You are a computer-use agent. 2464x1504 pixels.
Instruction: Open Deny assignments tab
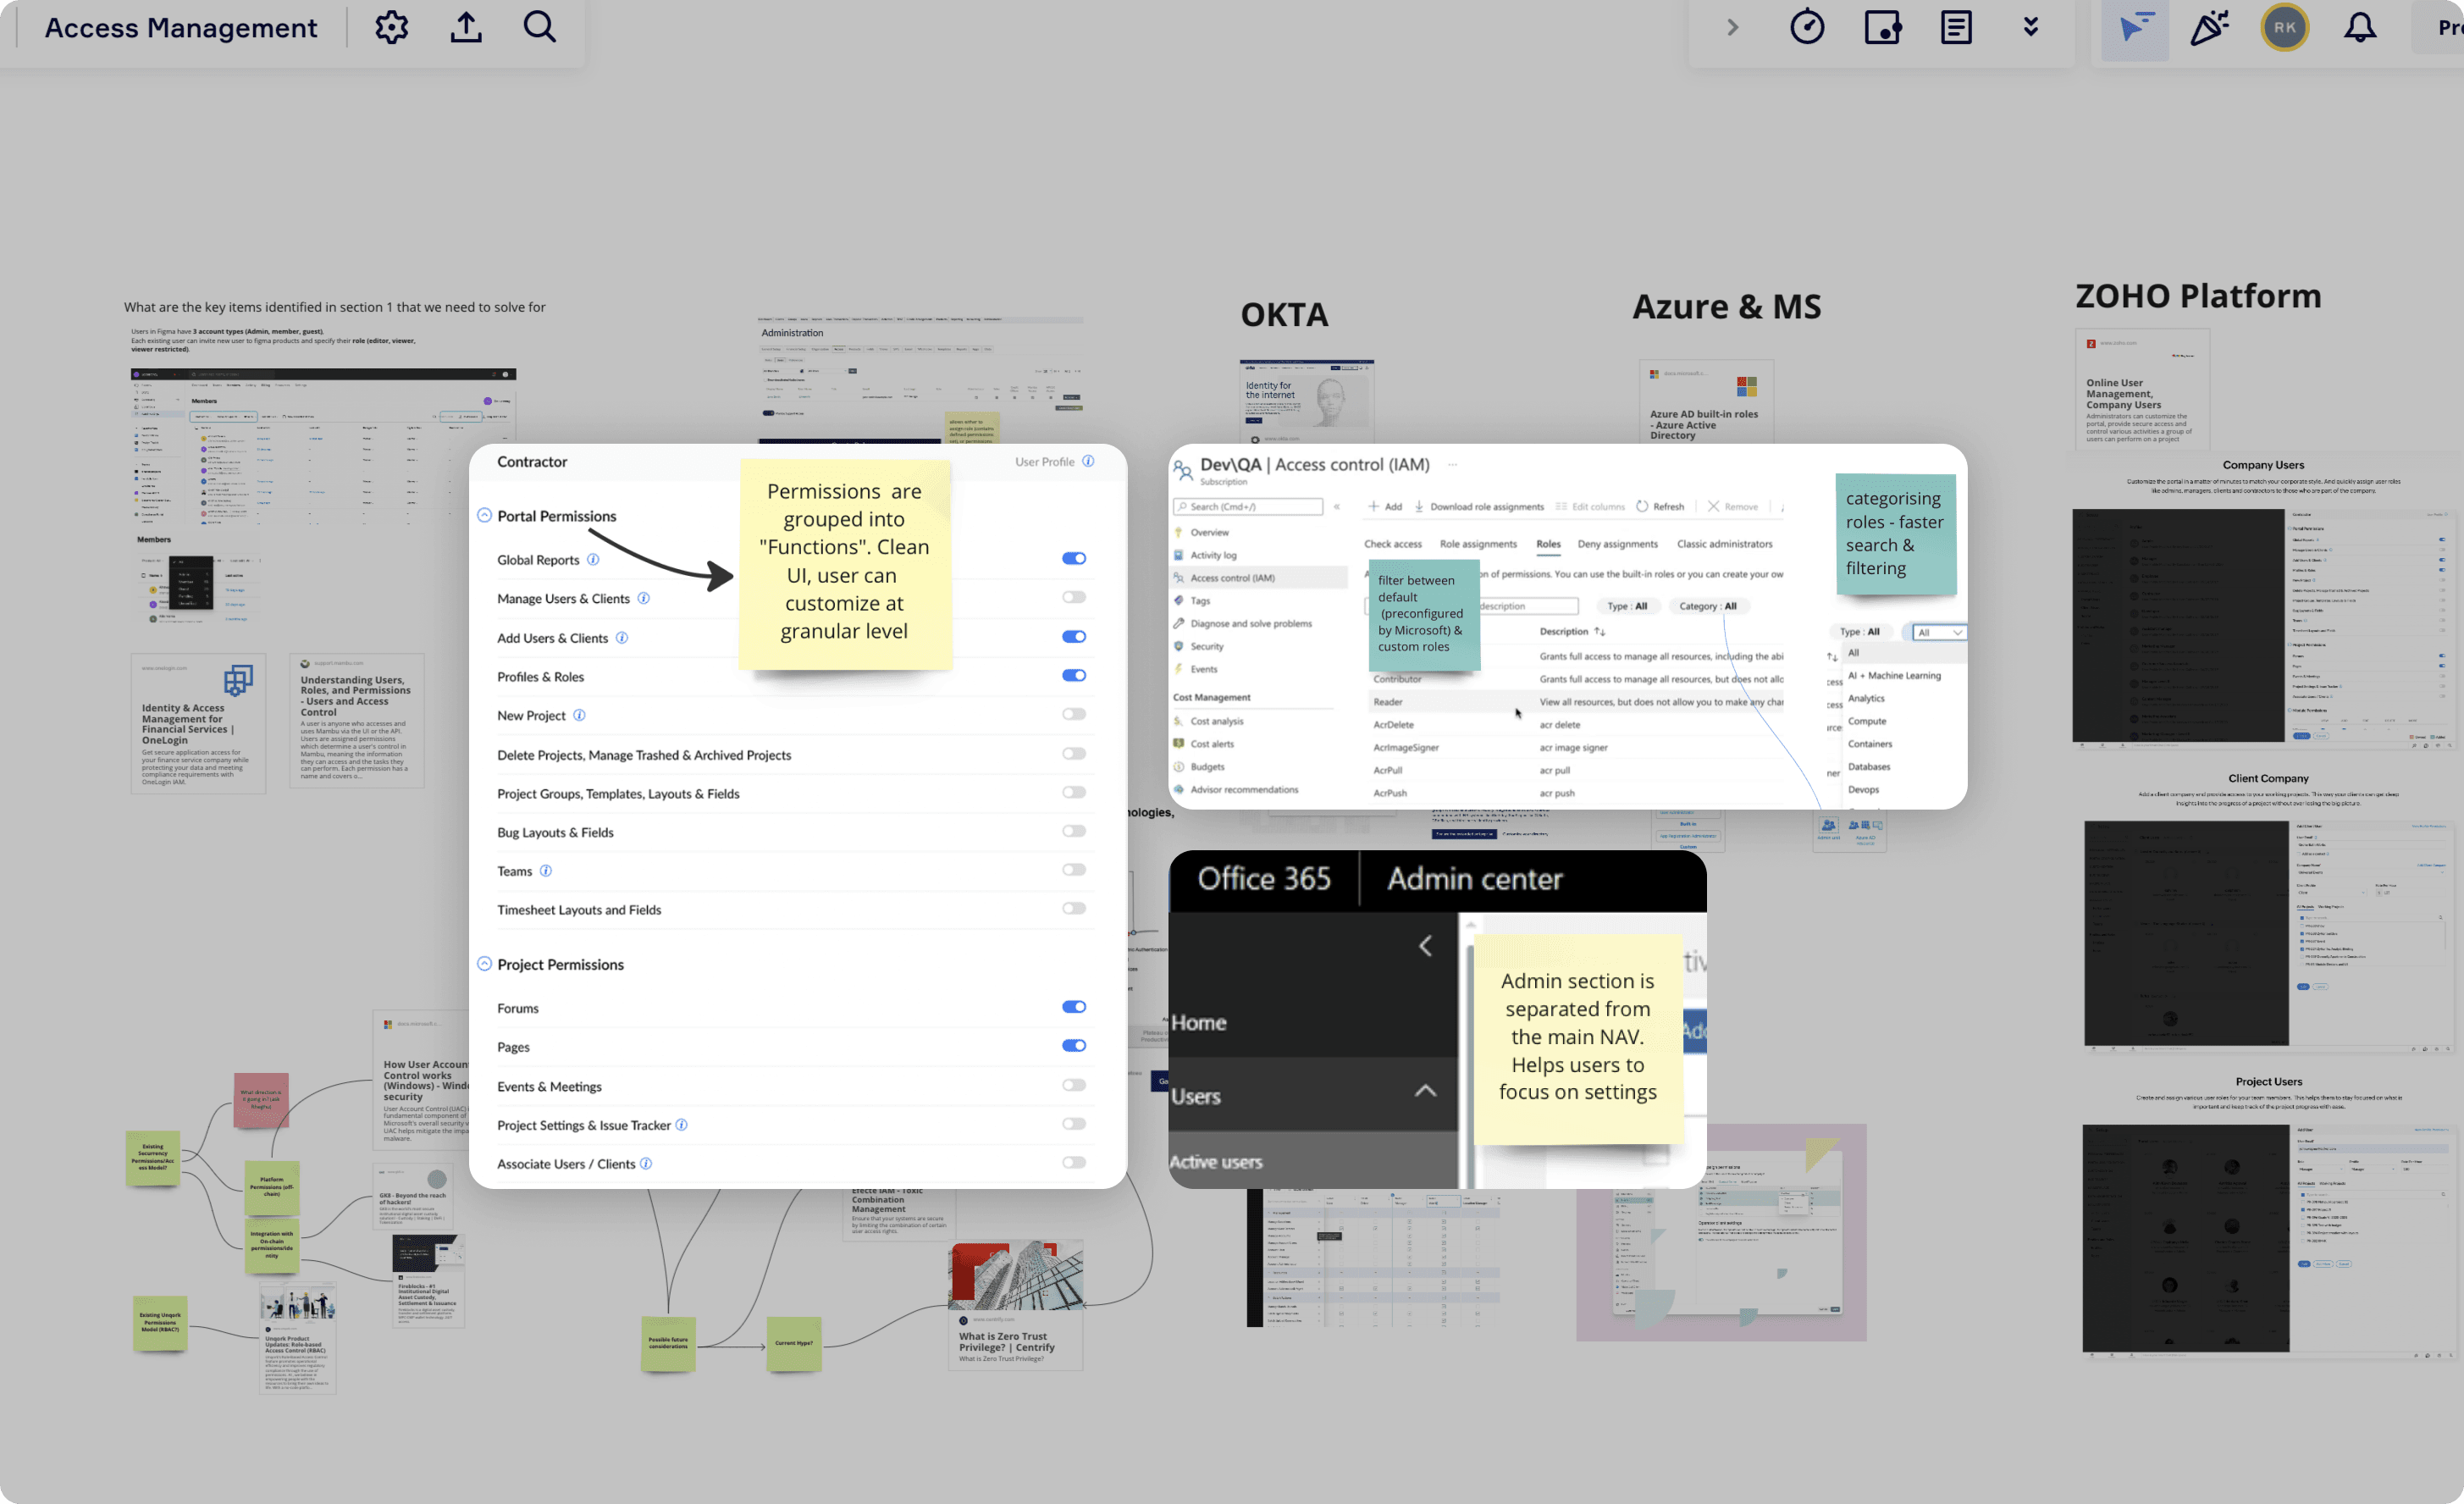(1617, 544)
